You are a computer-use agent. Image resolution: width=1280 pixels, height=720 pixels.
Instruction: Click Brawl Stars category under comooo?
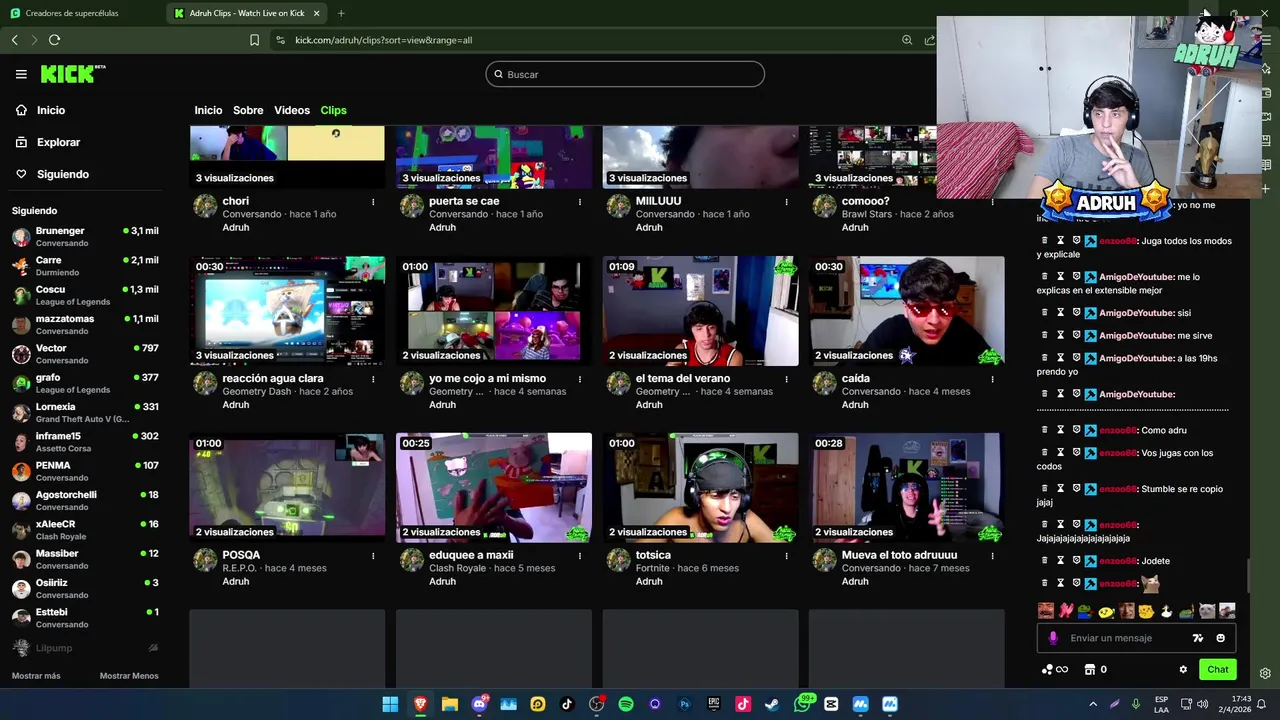[867, 214]
